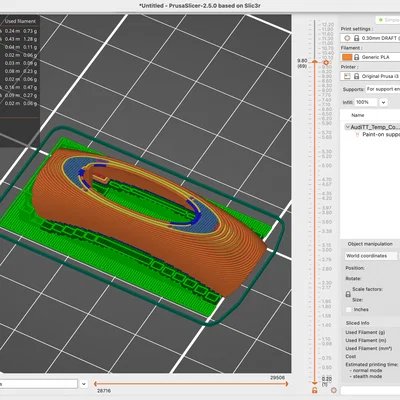The image size is (400, 400).
Task: Click the view type combo box field at bottom left
Action: click(39, 384)
